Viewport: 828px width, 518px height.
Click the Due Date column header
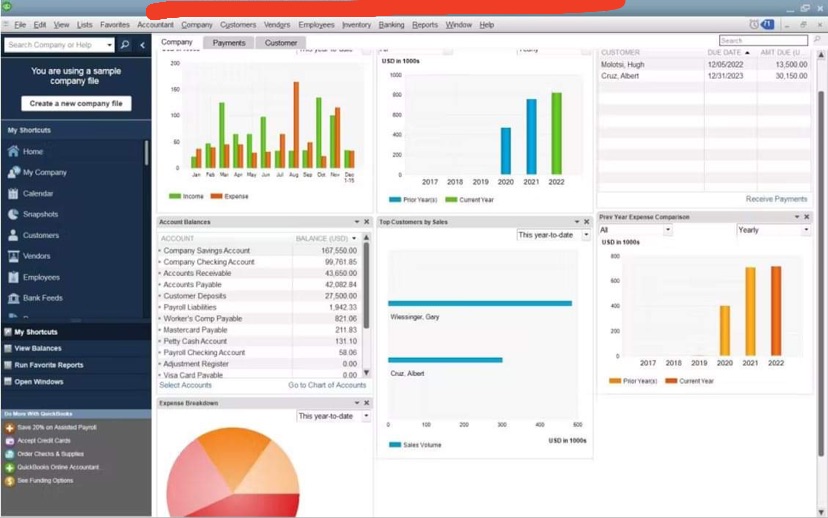click(x=728, y=53)
